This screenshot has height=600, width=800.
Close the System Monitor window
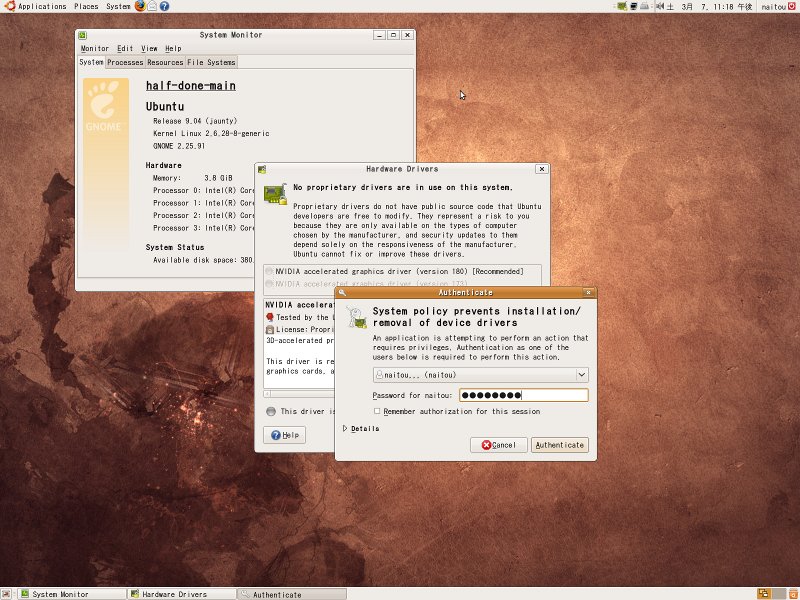tap(407, 35)
